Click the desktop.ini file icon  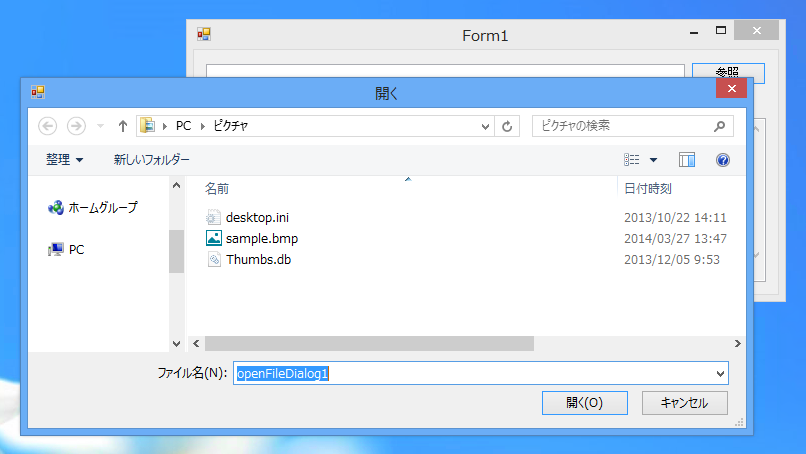[213, 217]
